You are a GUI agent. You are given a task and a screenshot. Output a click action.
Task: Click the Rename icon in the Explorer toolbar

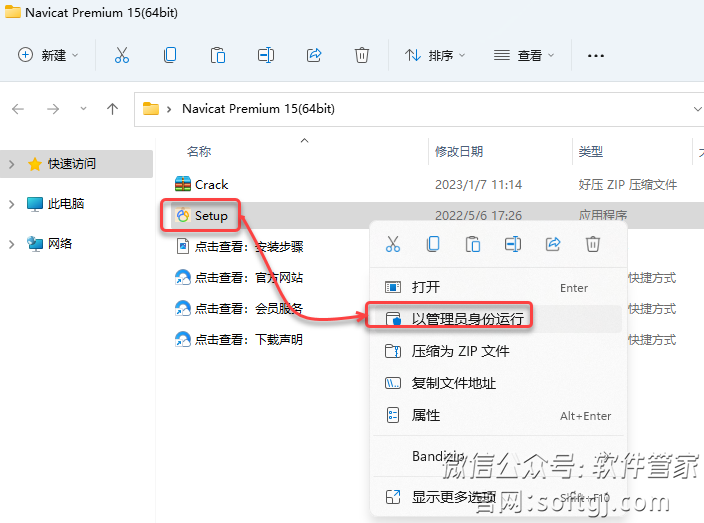266,55
